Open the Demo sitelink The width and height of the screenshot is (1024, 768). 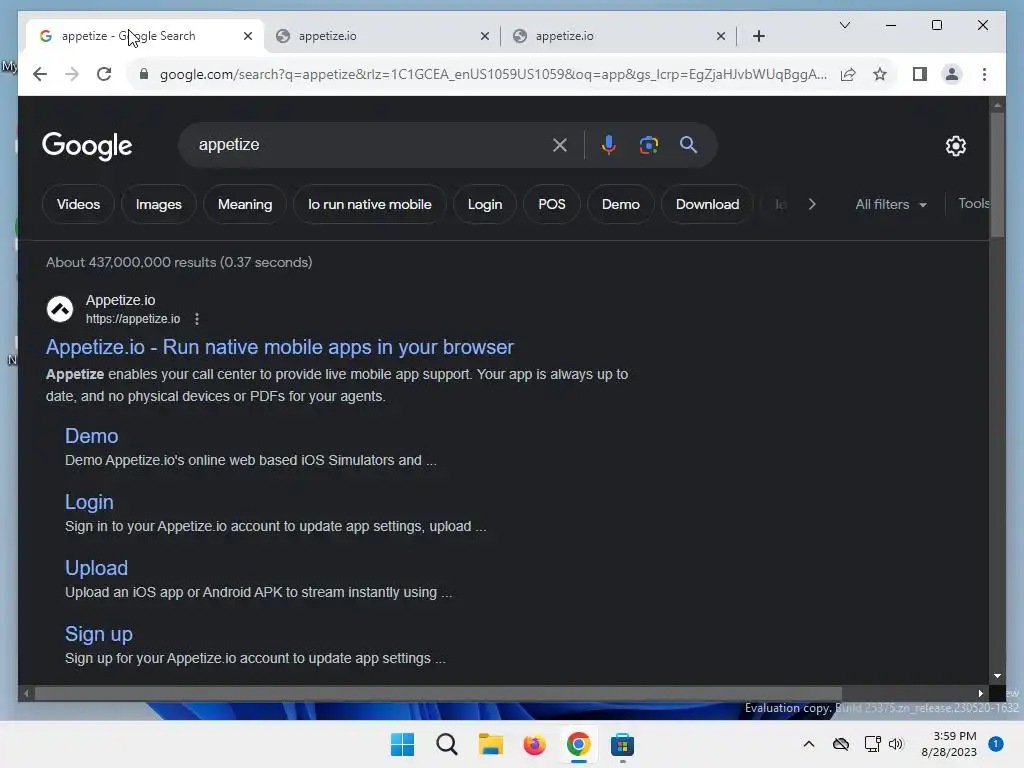(x=91, y=436)
